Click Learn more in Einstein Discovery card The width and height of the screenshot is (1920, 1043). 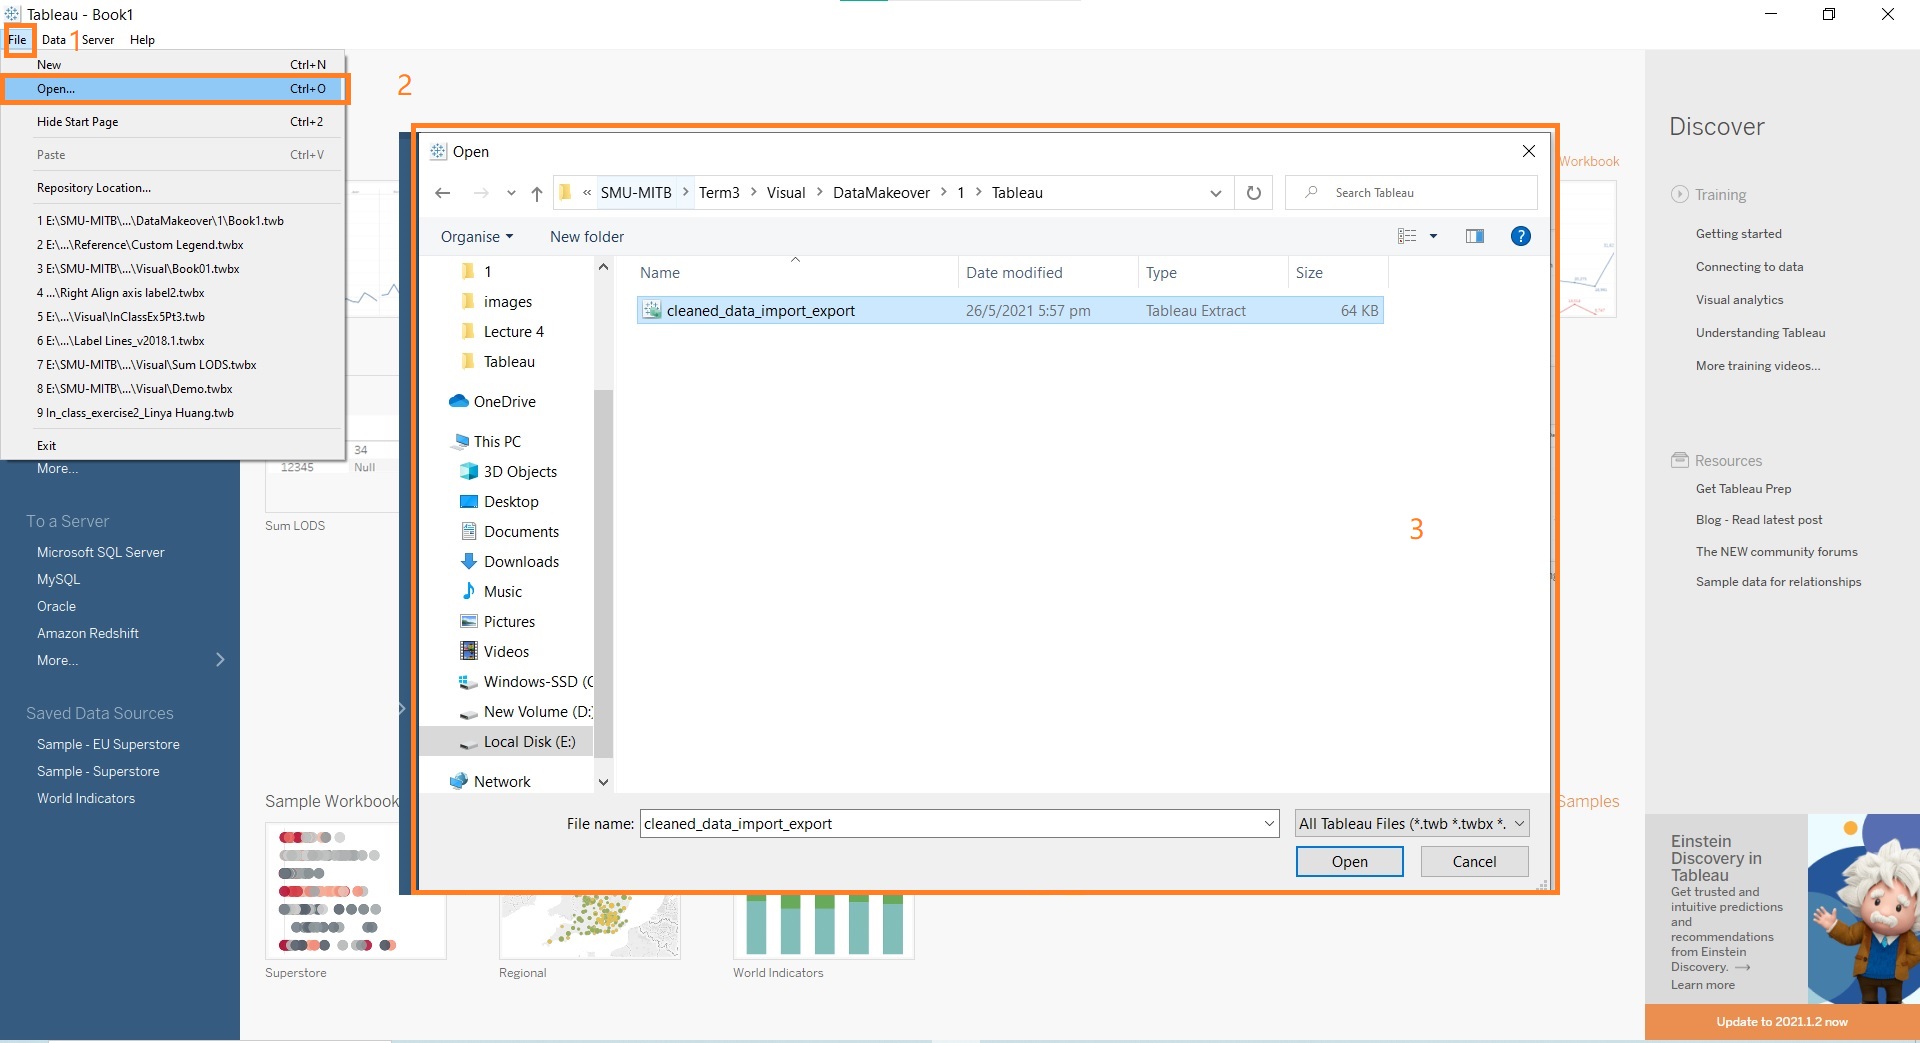point(1702,984)
